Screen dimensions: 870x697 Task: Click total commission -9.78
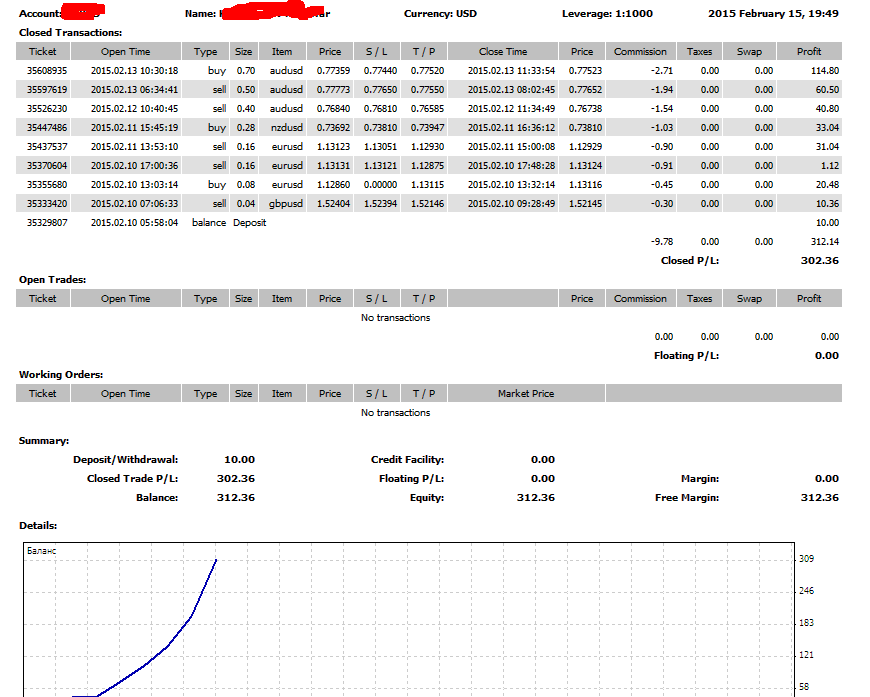tap(661, 241)
